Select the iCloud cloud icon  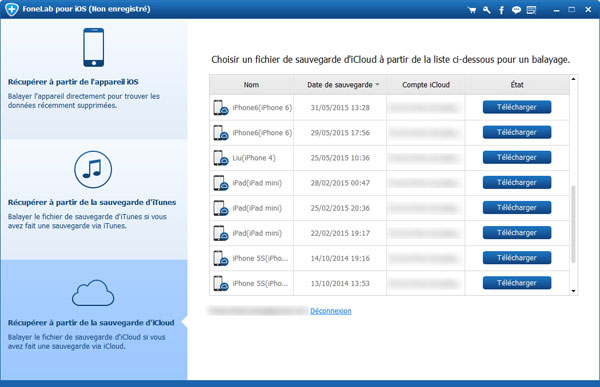pyautogui.click(x=93, y=293)
